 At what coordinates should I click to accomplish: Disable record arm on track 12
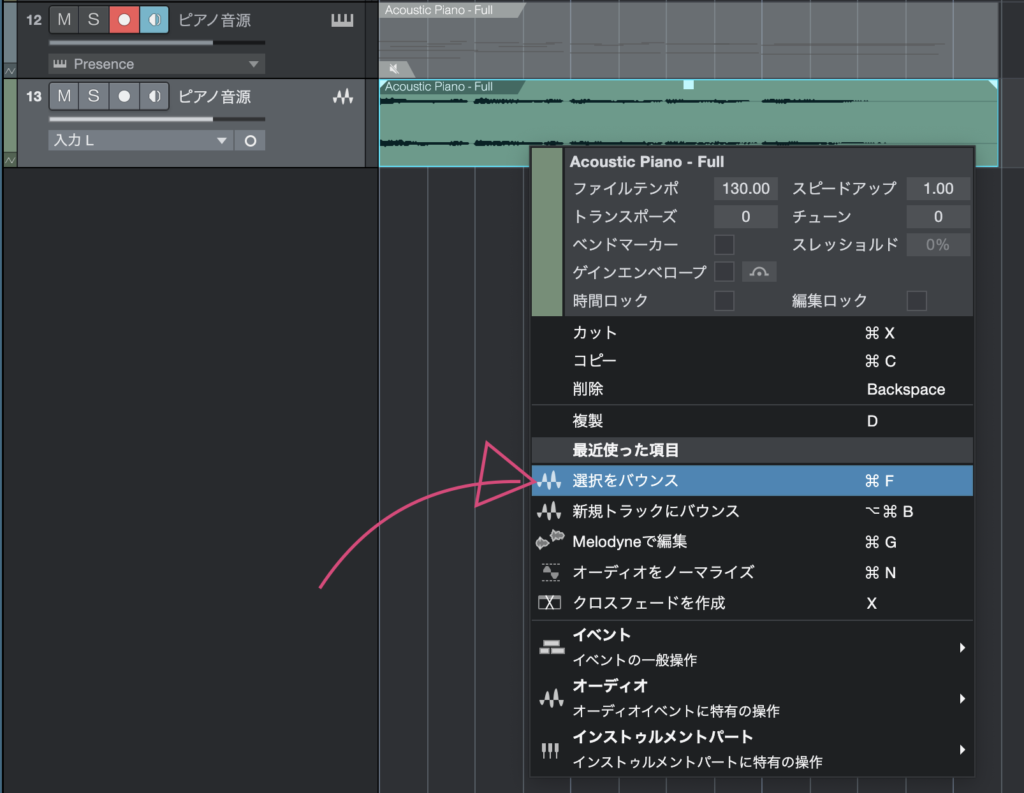pyautogui.click(x=124, y=19)
